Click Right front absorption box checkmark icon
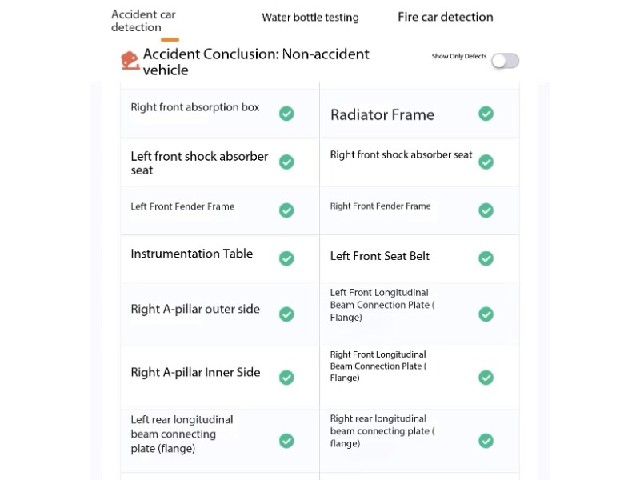 tap(287, 113)
